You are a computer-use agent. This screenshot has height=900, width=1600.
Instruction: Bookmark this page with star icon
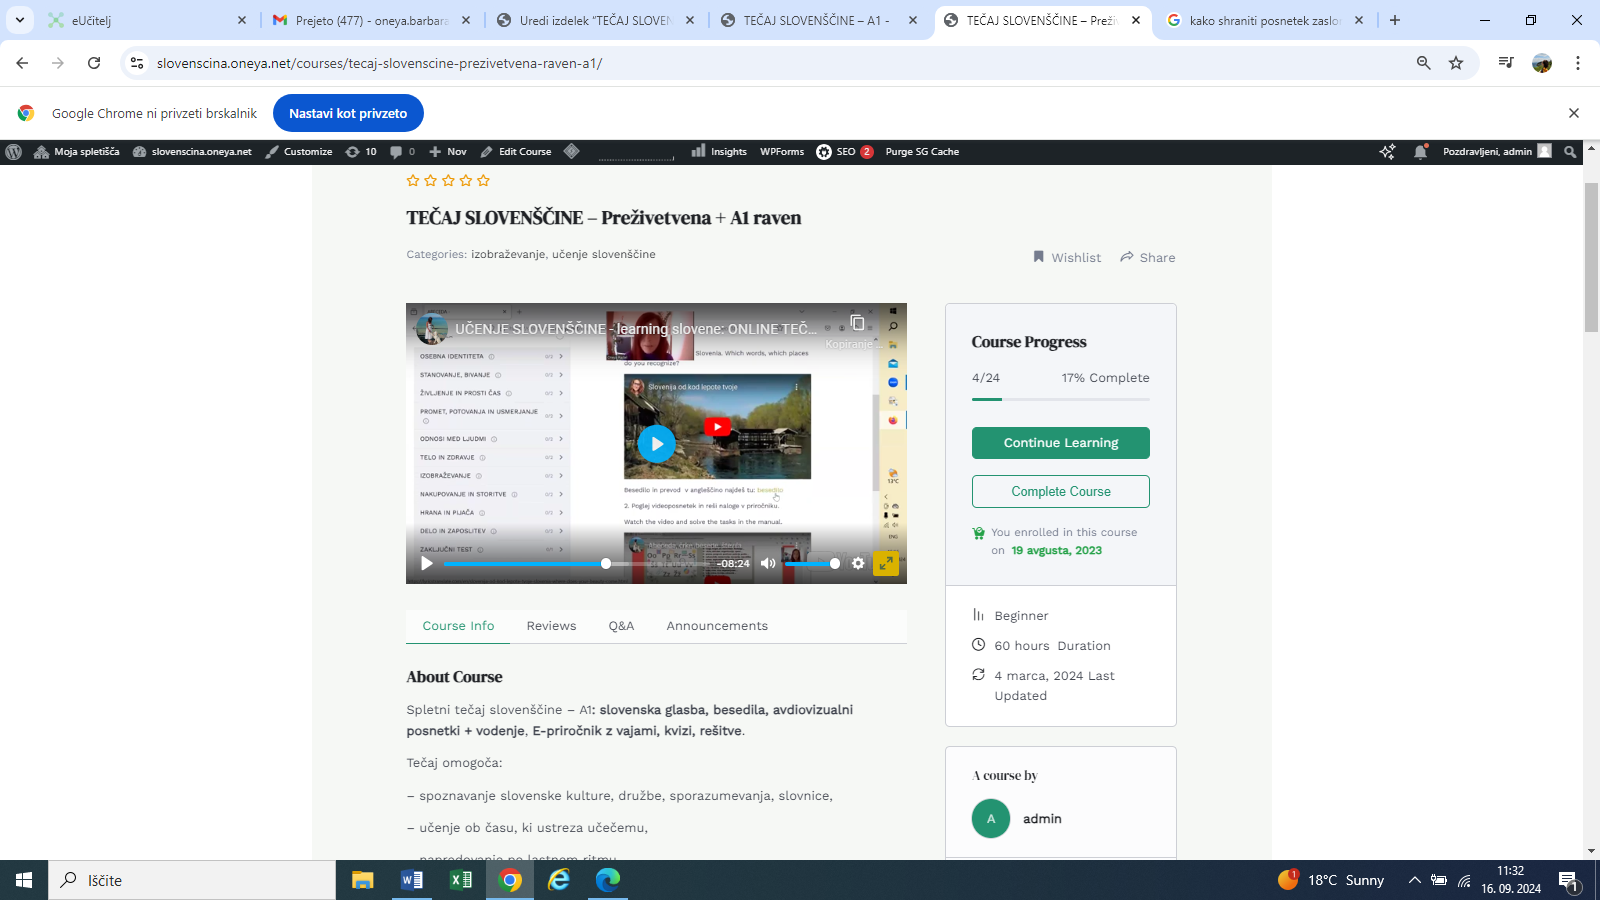tap(1456, 63)
